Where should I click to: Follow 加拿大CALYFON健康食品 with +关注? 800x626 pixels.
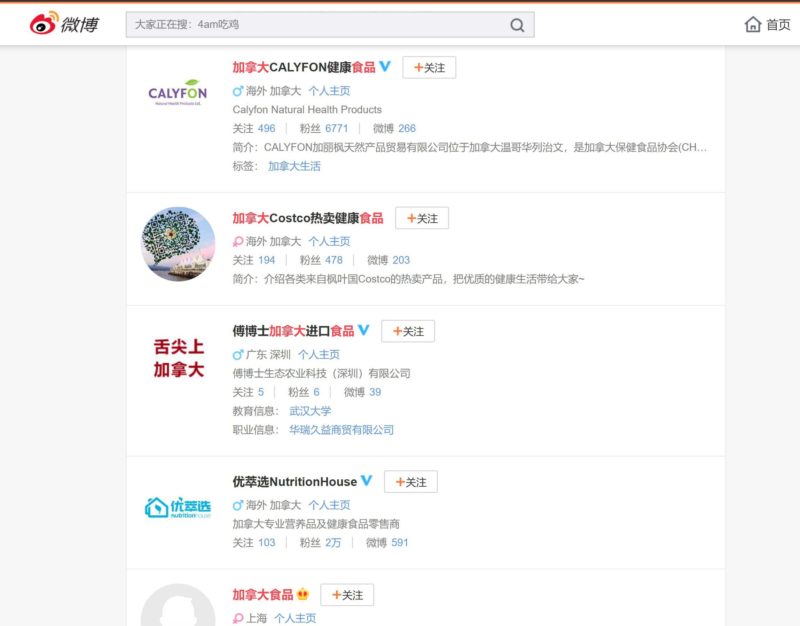[x=429, y=67]
